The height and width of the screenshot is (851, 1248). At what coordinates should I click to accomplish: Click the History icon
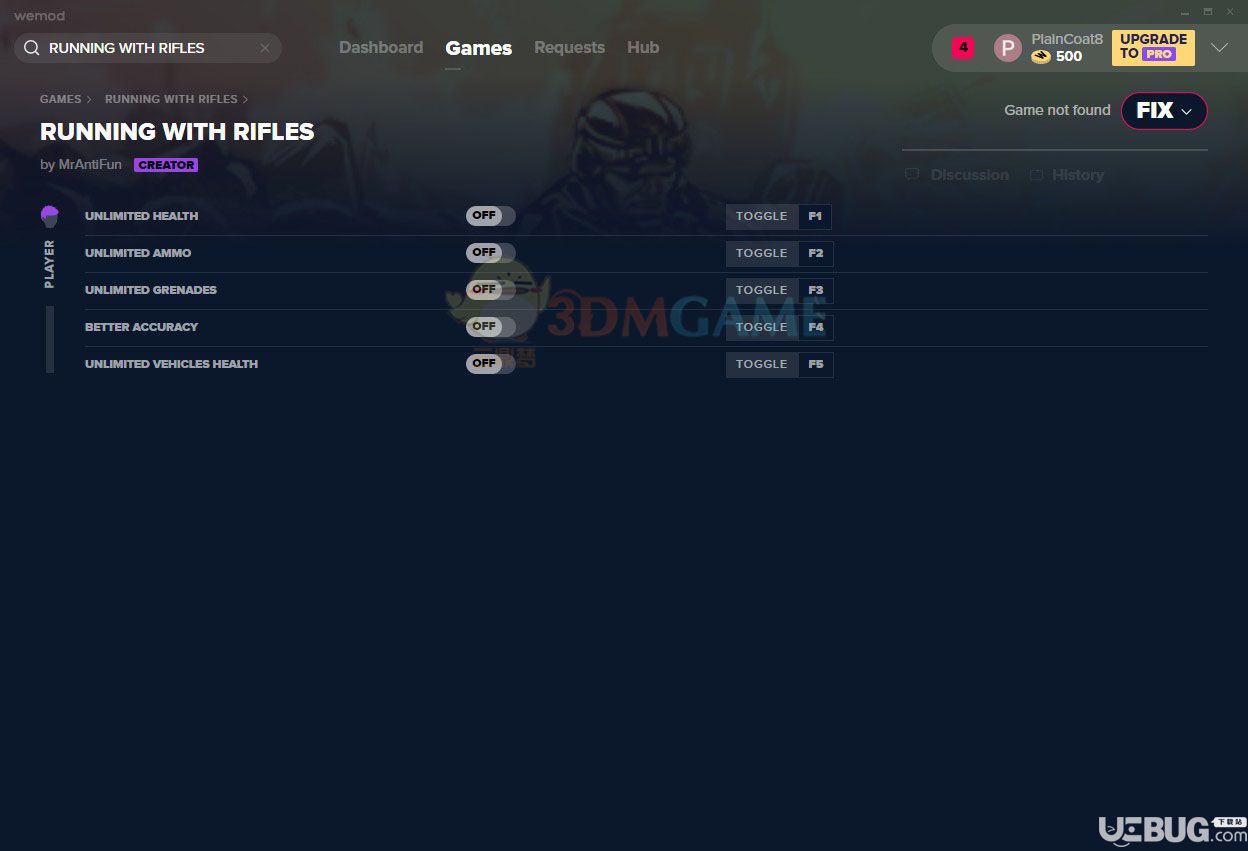pyautogui.click(x=1037, y=175)
